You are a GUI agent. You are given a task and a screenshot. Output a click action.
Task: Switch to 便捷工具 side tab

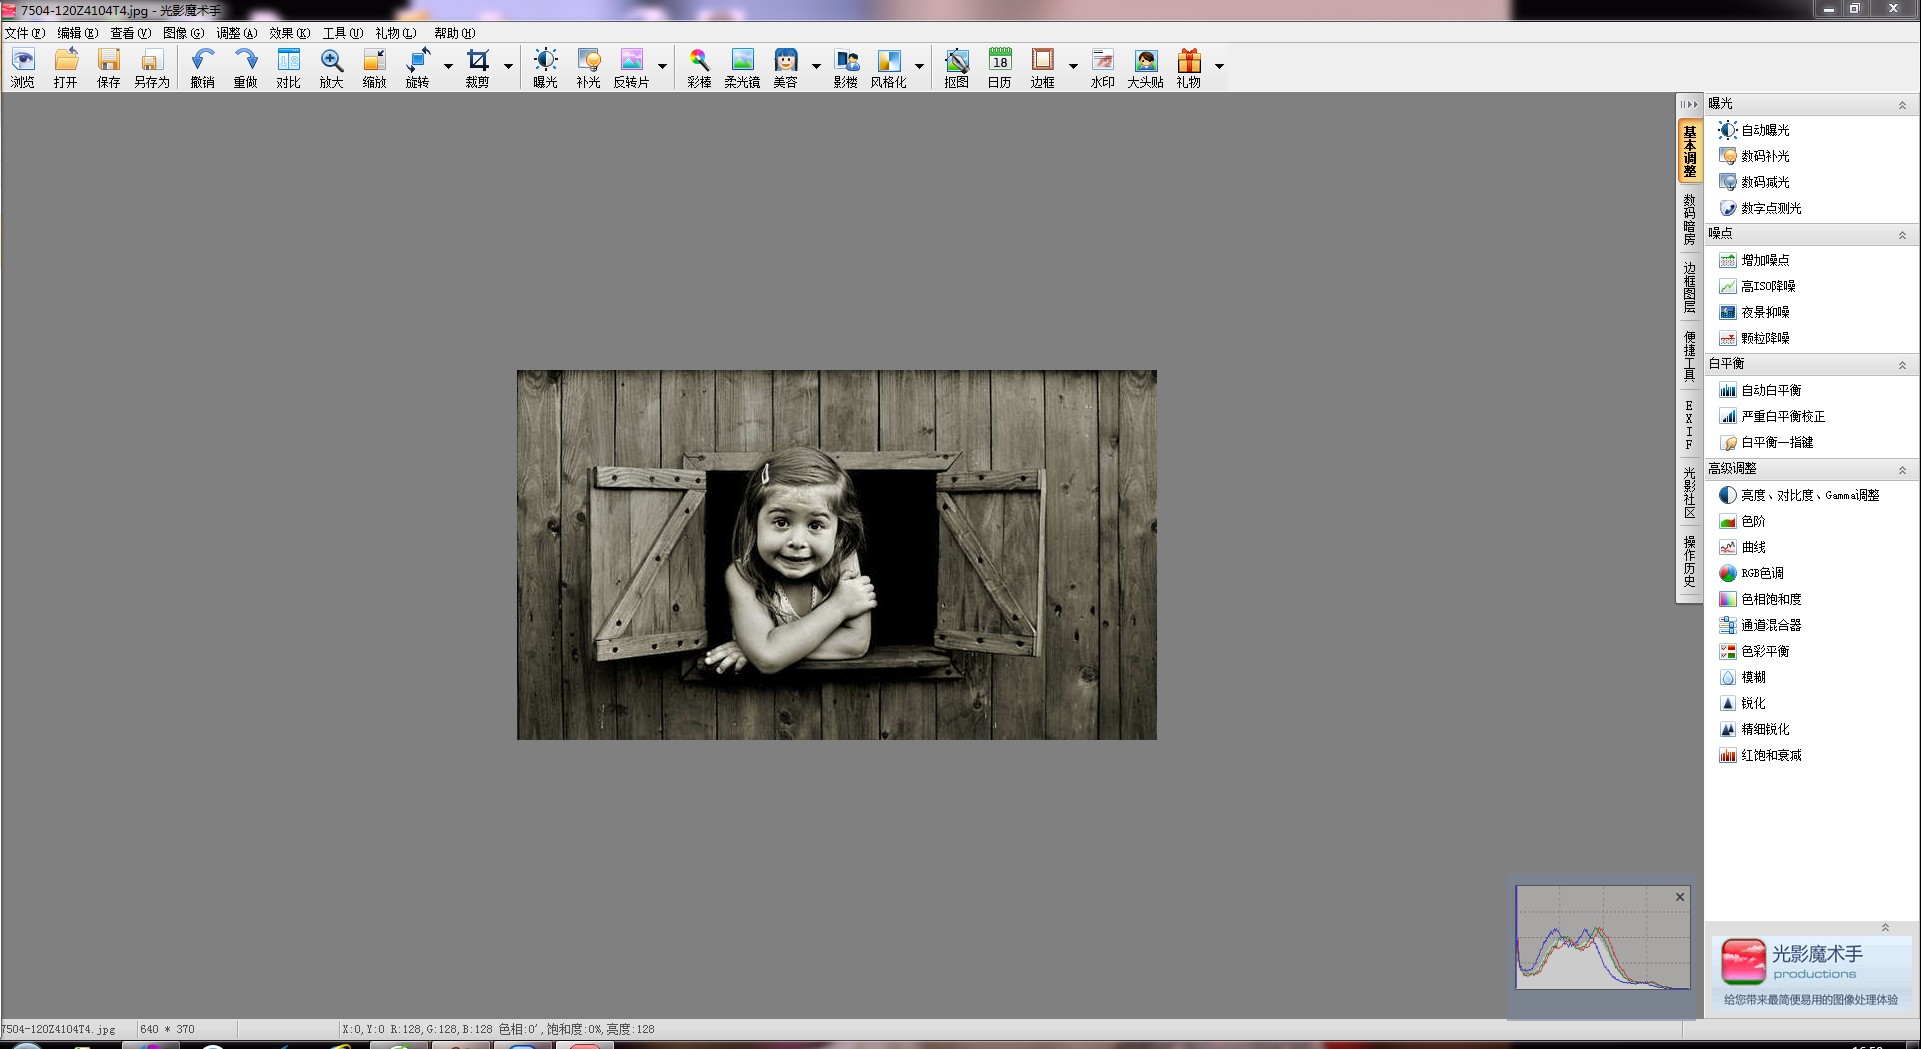pyautogui.click(x=1689, y=356)
